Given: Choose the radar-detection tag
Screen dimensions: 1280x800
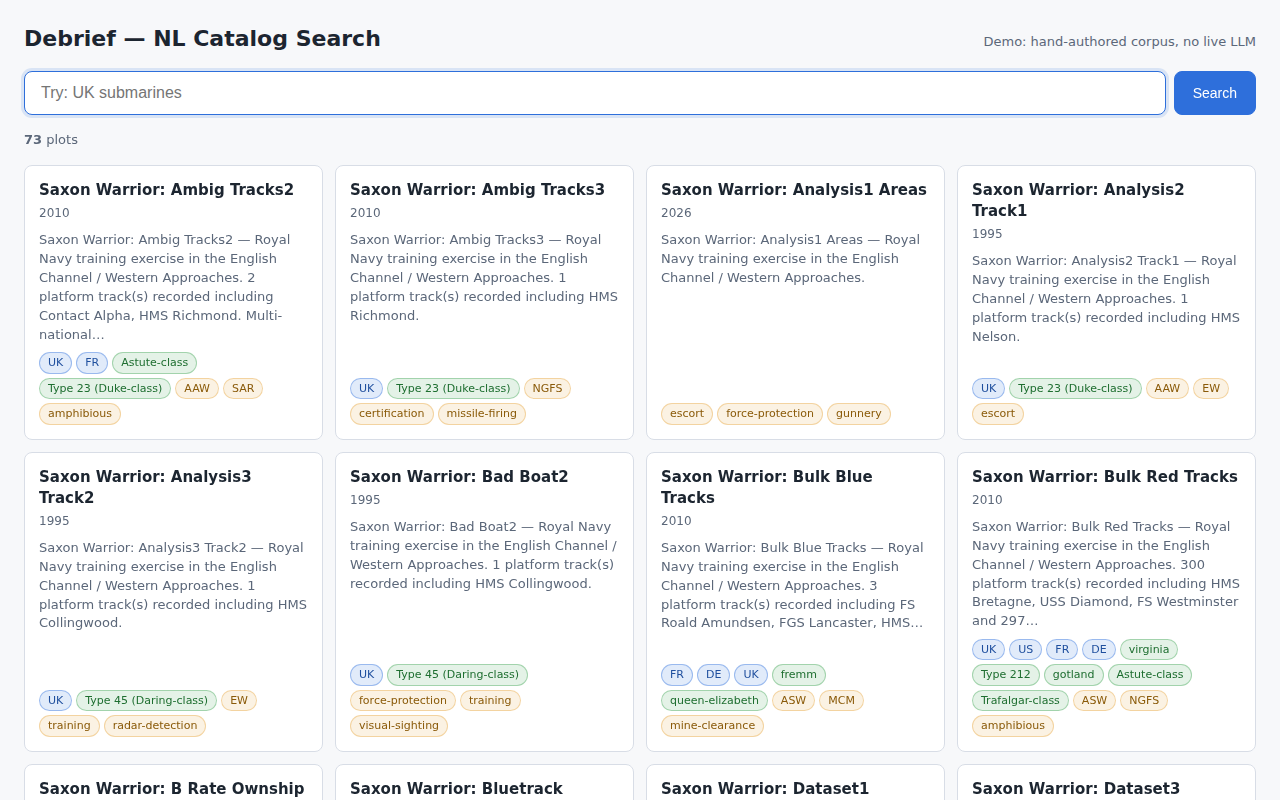Looking at the screenshot, I should [x=155, y=726].
